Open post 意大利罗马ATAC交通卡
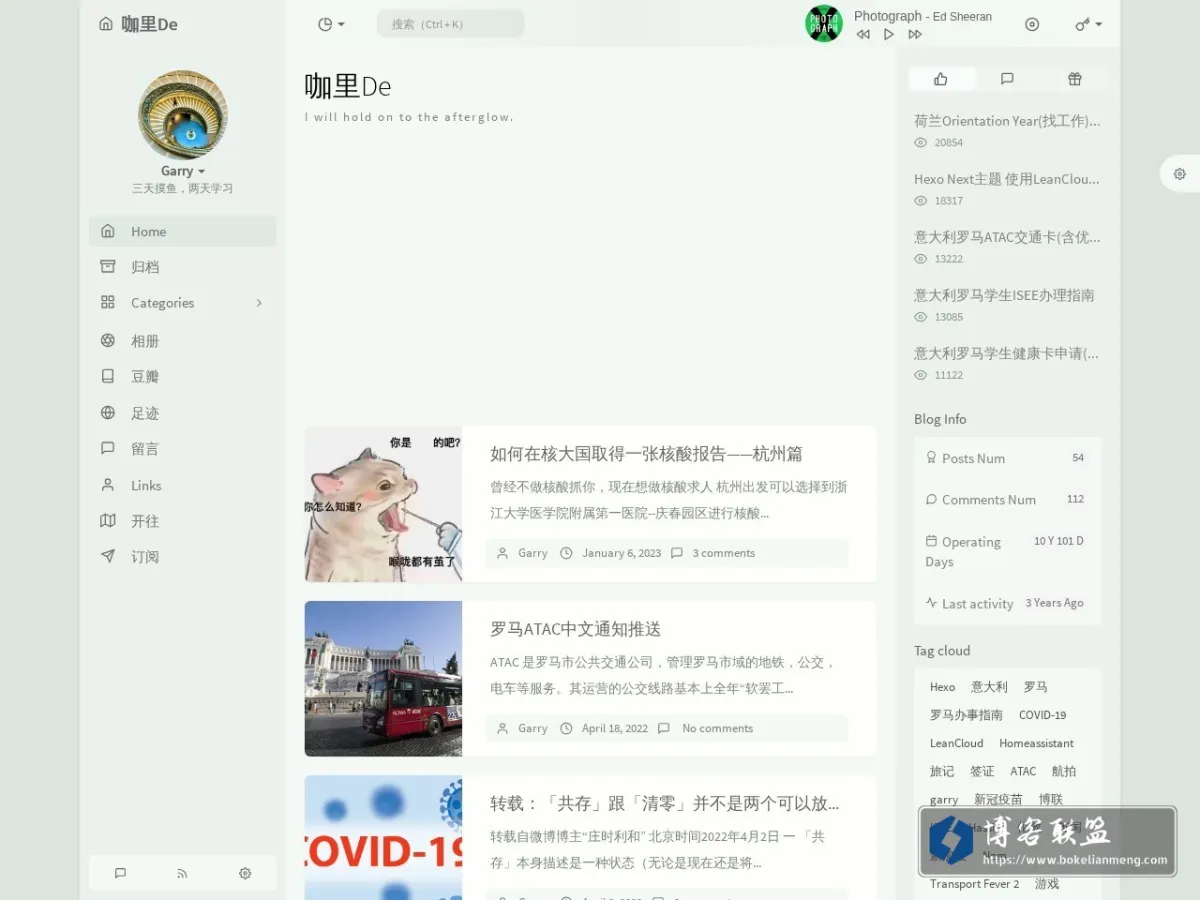Image resolution: width=1200 pixels, height=900 pixels. click(x=1007, y=237)
